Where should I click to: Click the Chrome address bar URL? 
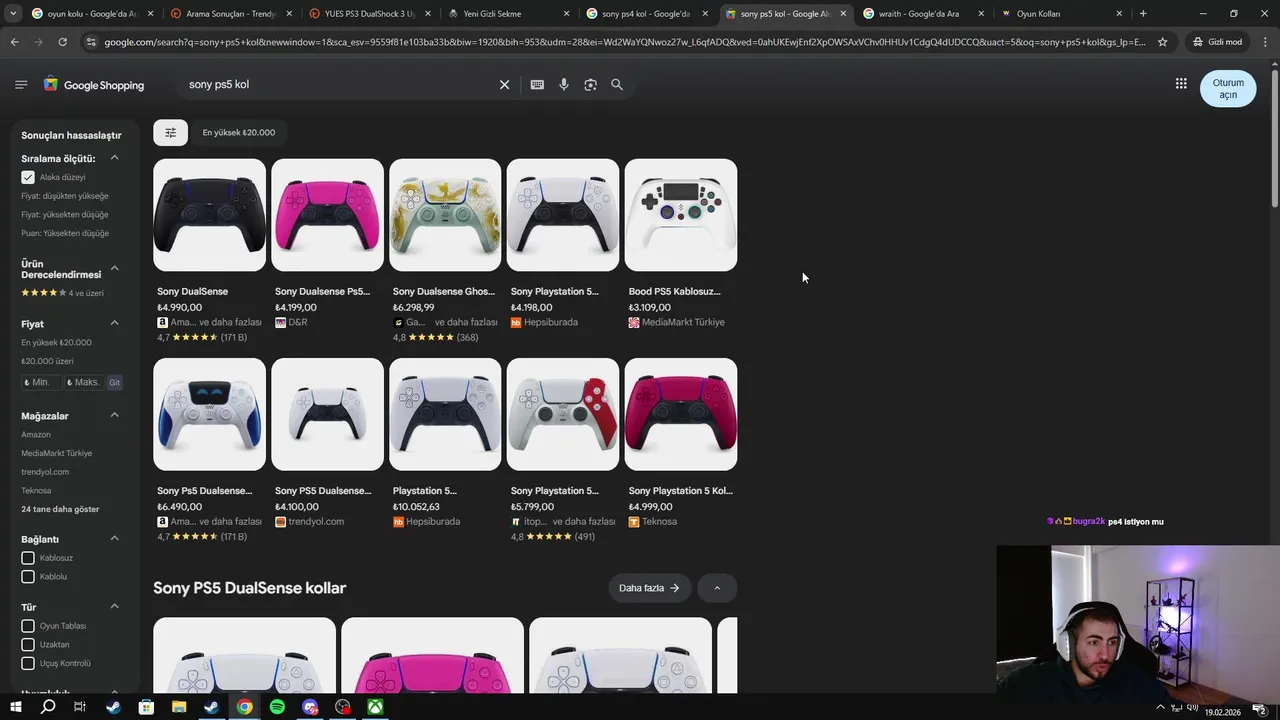[x=625, y=42]
